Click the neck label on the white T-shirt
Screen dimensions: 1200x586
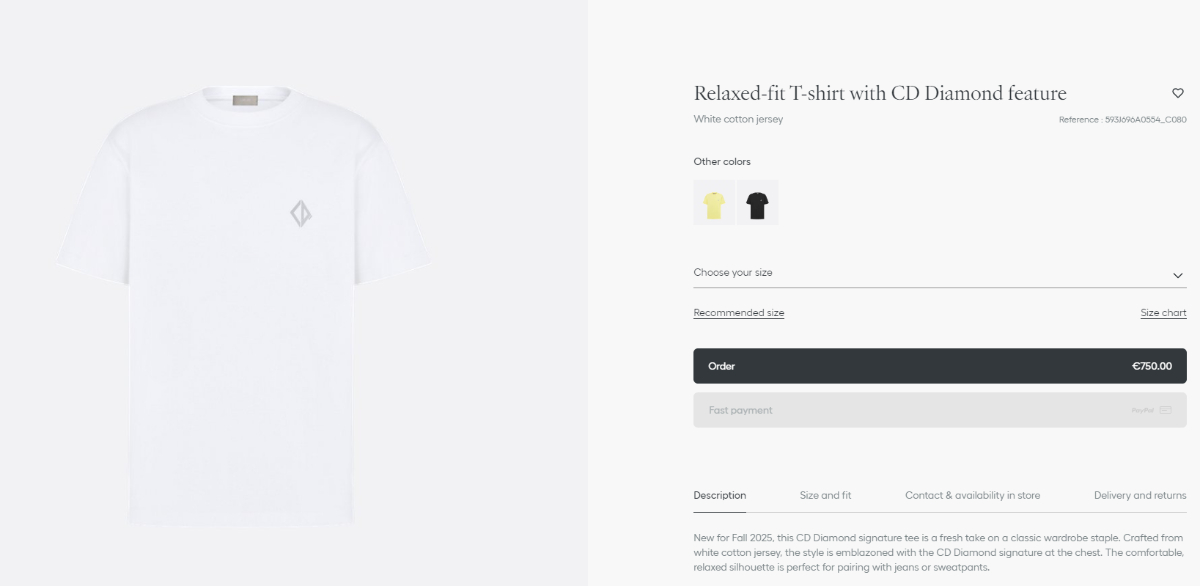point(244,100)
